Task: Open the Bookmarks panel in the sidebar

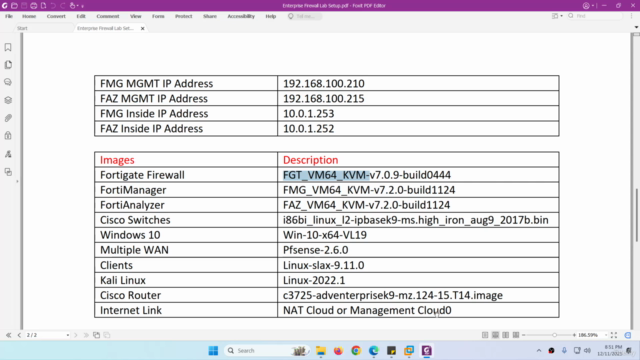Action: 8,47
